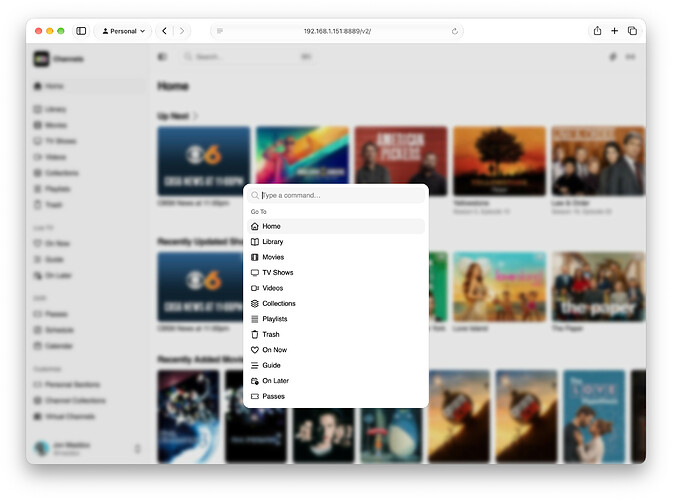Open the Love Island thumbnail
Screen dimensions: 673x500
[x=500, y=287]
